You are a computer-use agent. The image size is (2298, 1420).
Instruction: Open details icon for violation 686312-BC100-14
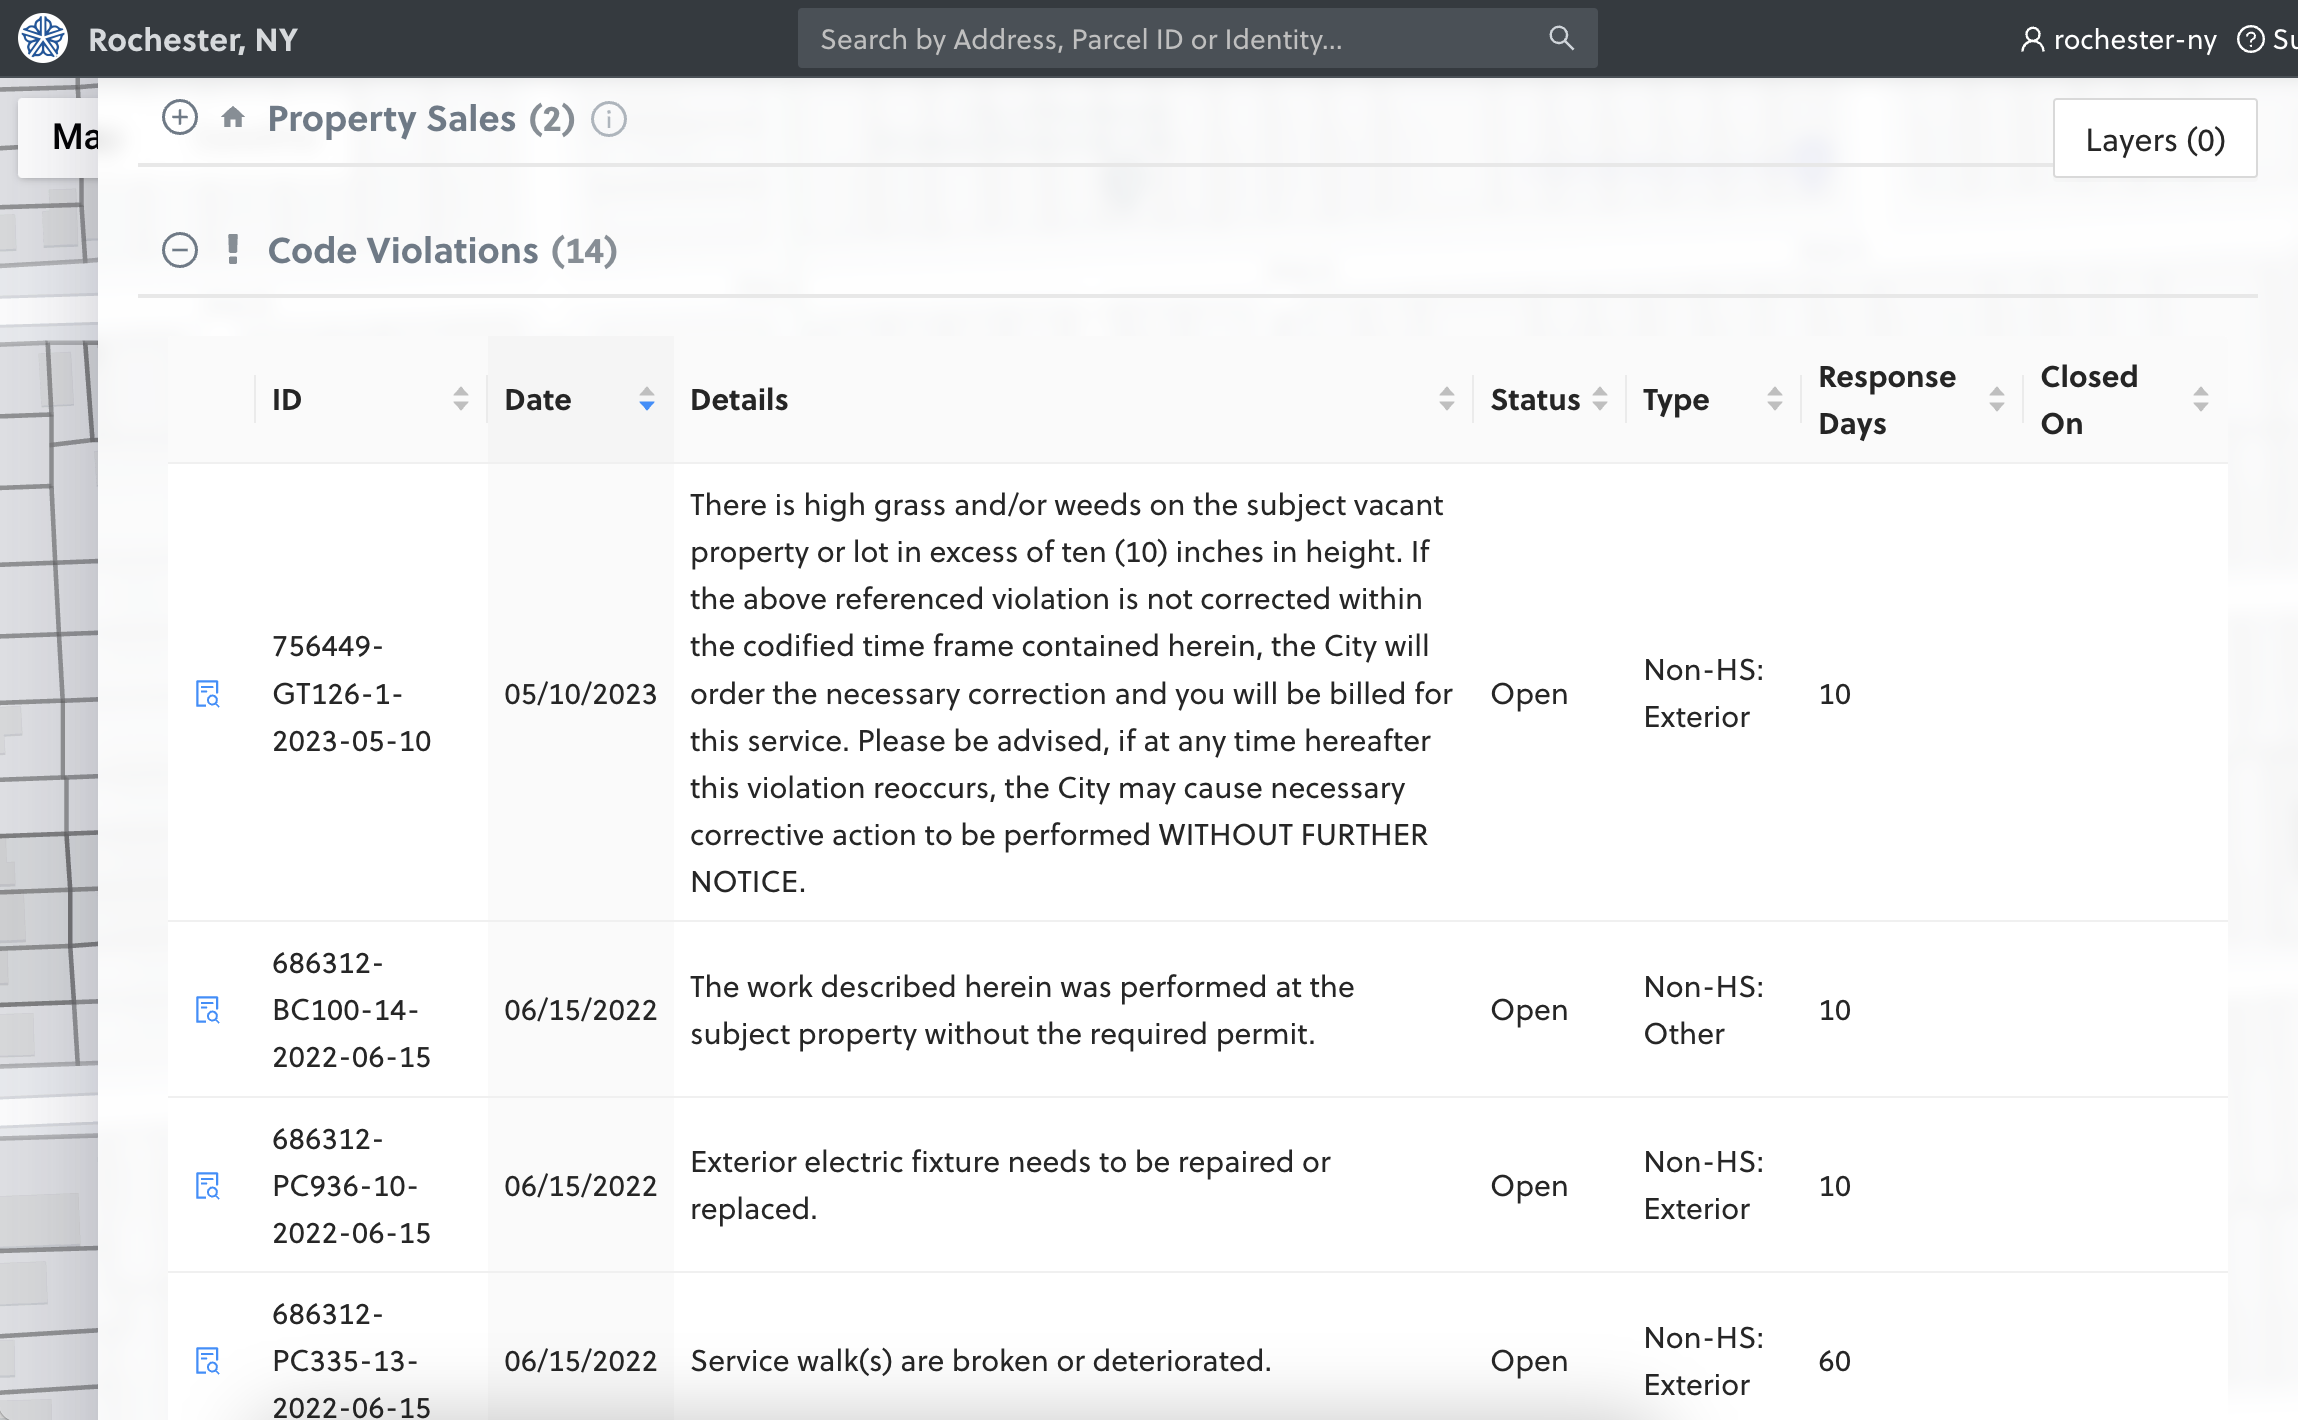pyautogui.click(x=207, y=1010)
